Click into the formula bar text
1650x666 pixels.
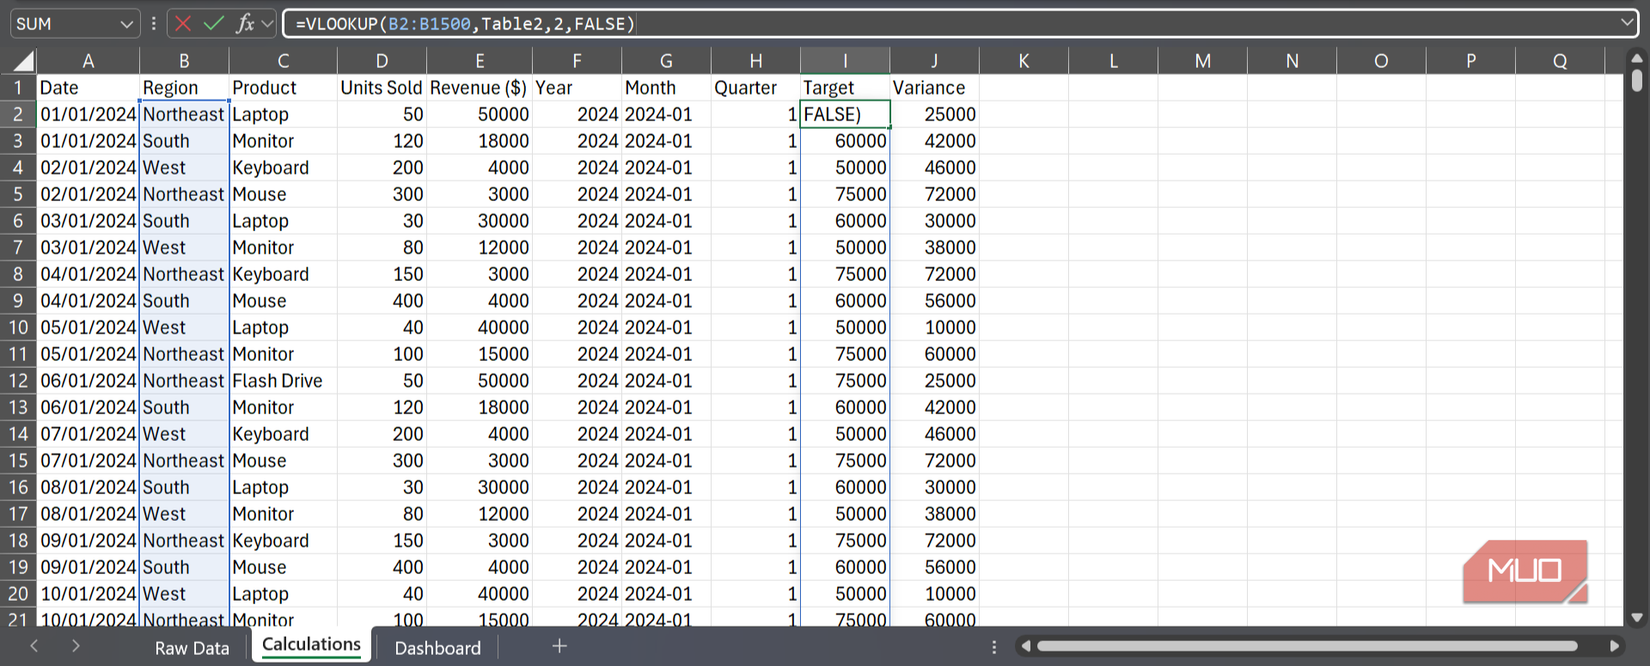[x=900, y=23]
